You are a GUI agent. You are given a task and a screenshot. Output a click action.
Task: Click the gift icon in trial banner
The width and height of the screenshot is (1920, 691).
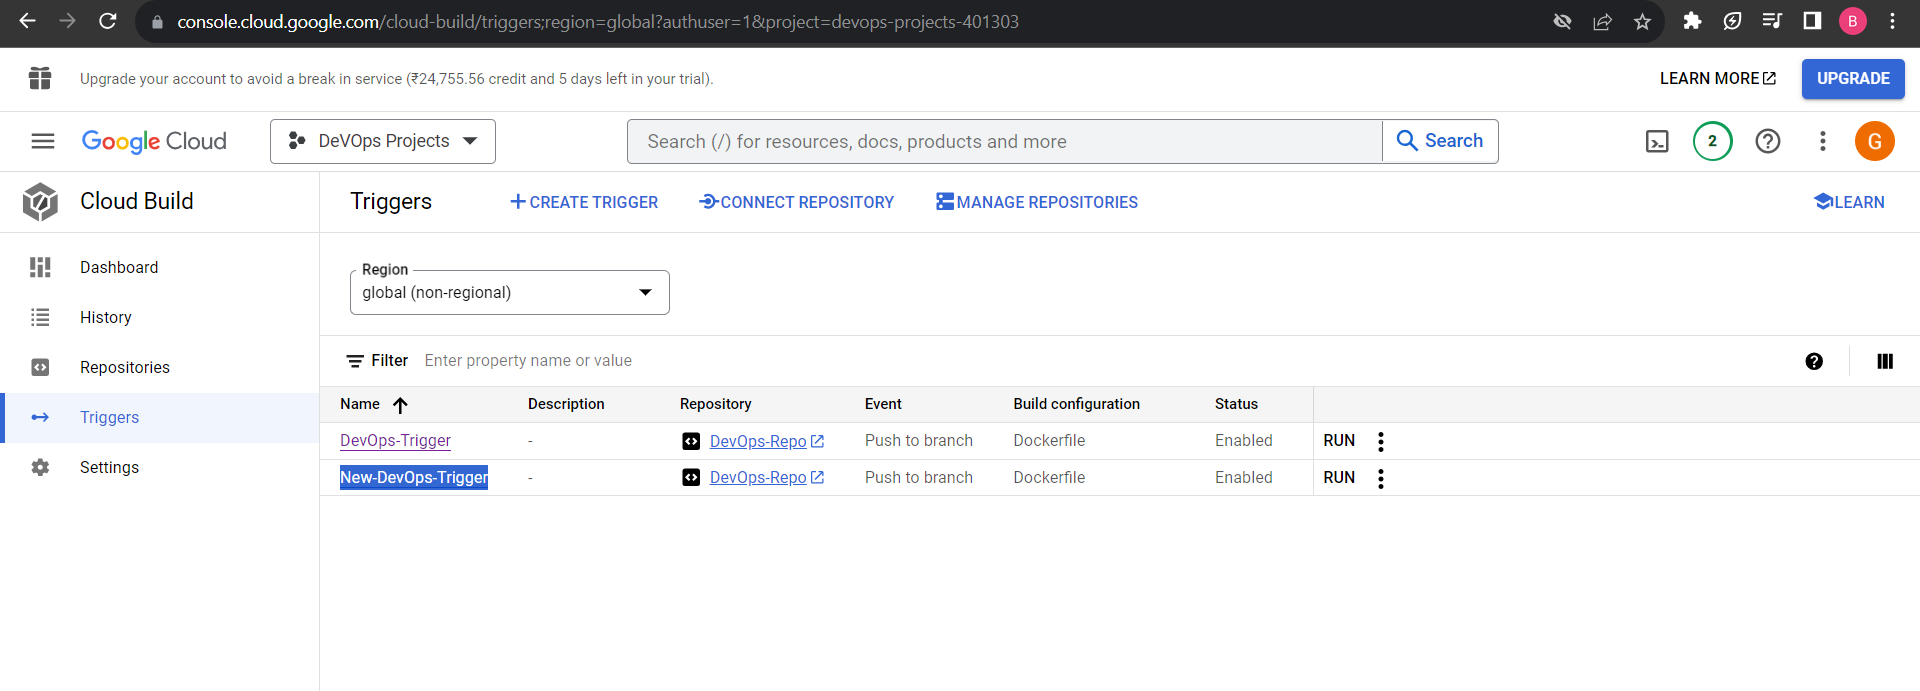(40, 78)
